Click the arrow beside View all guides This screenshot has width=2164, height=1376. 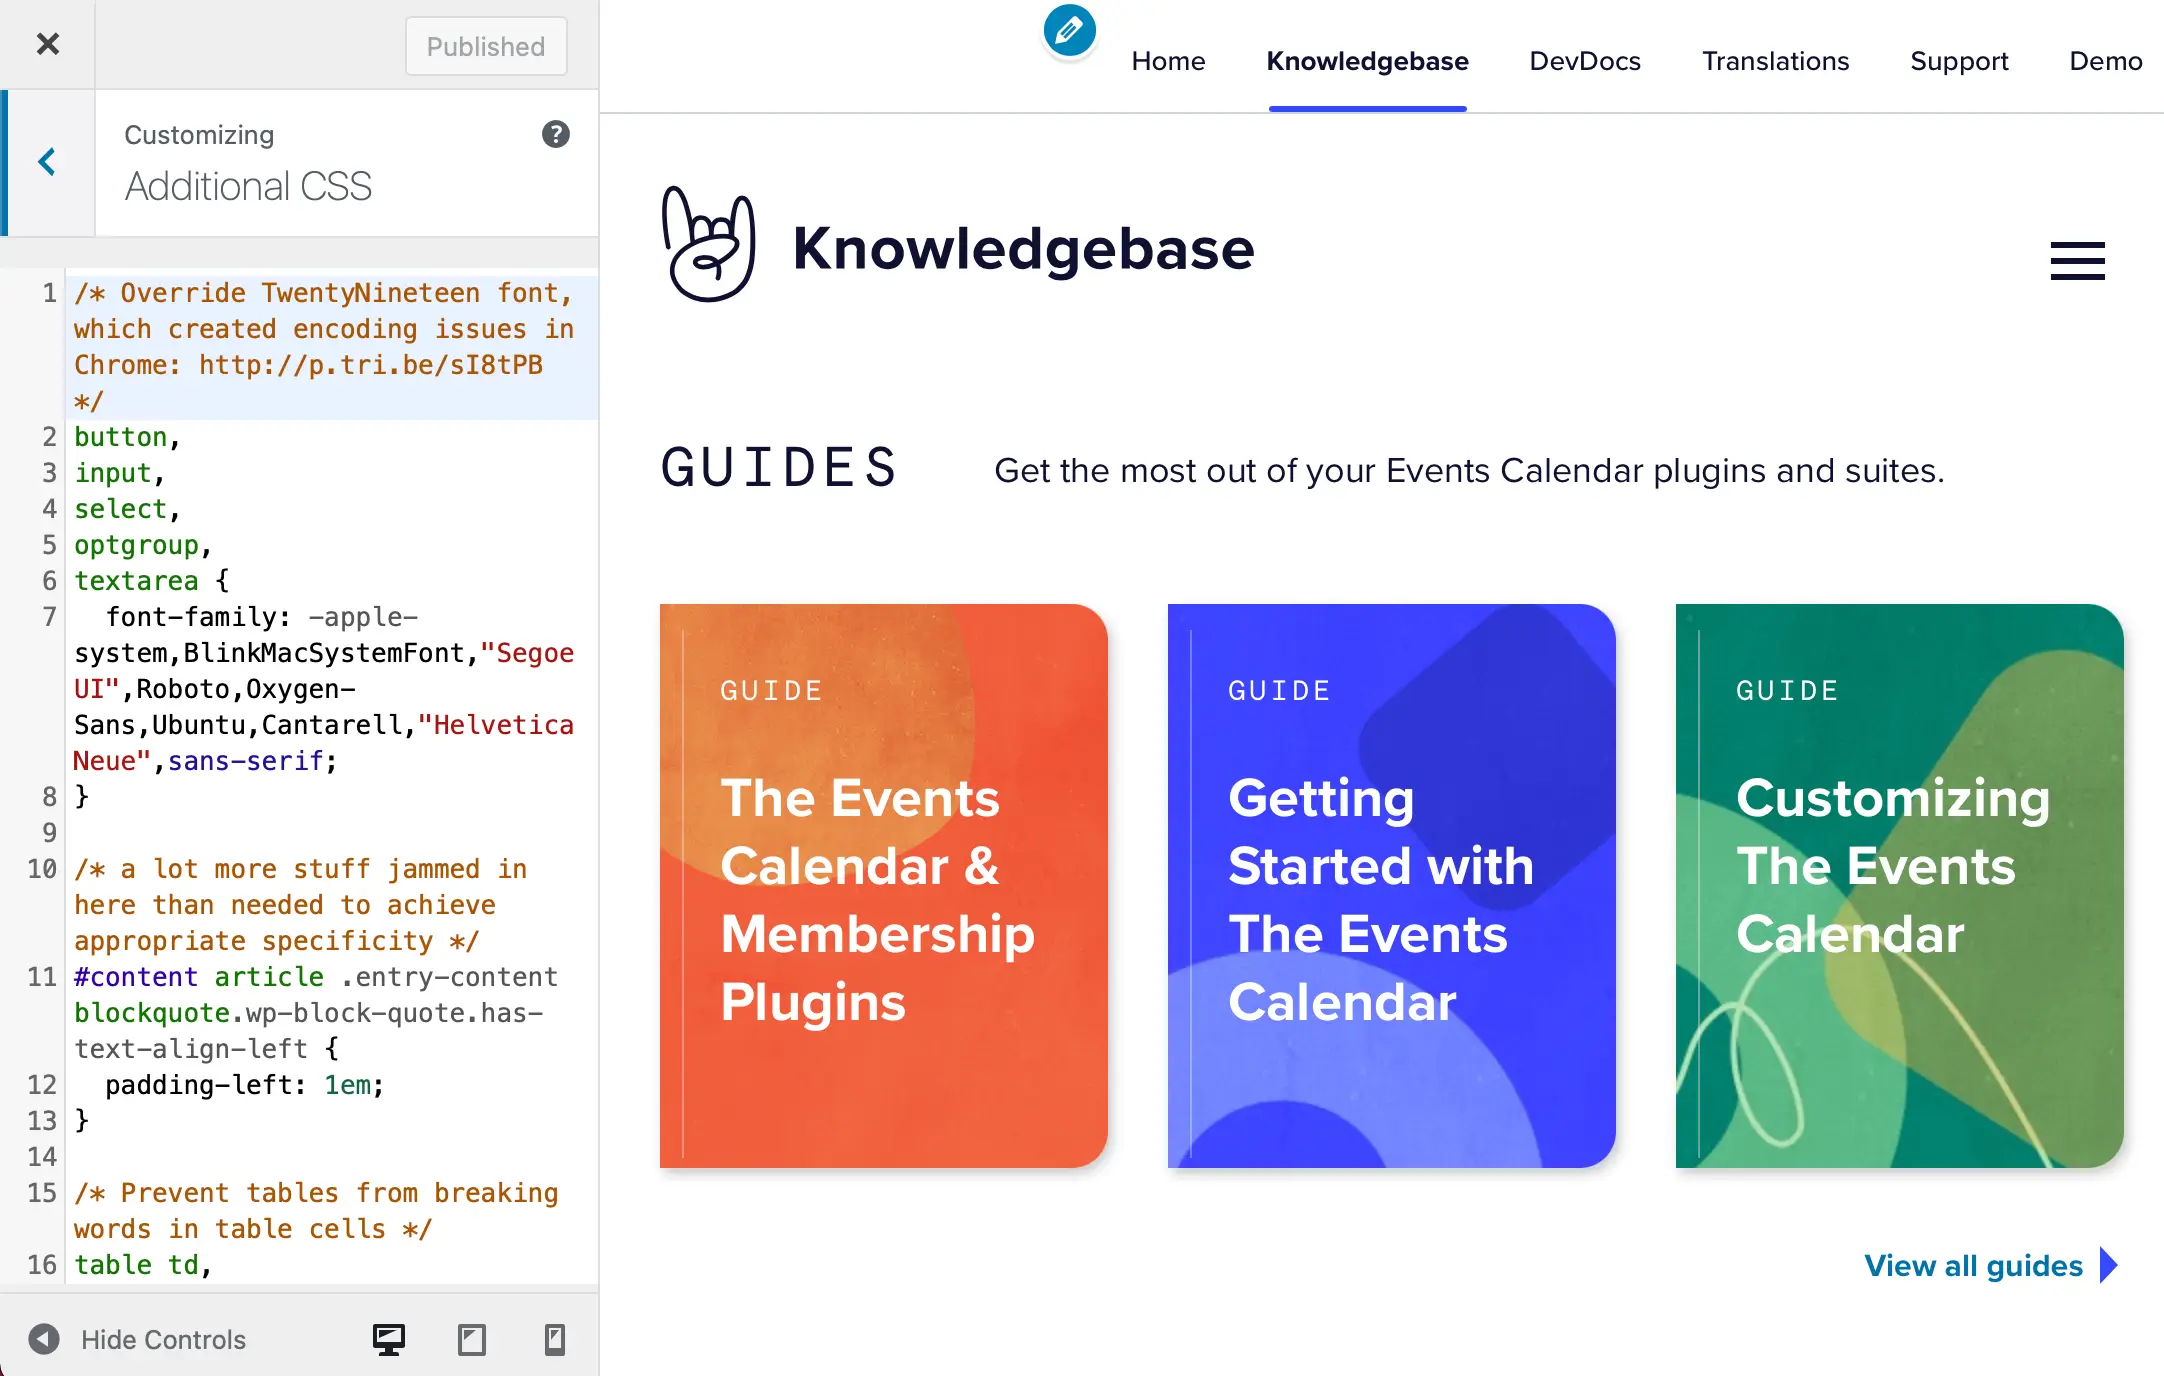2108,1265
